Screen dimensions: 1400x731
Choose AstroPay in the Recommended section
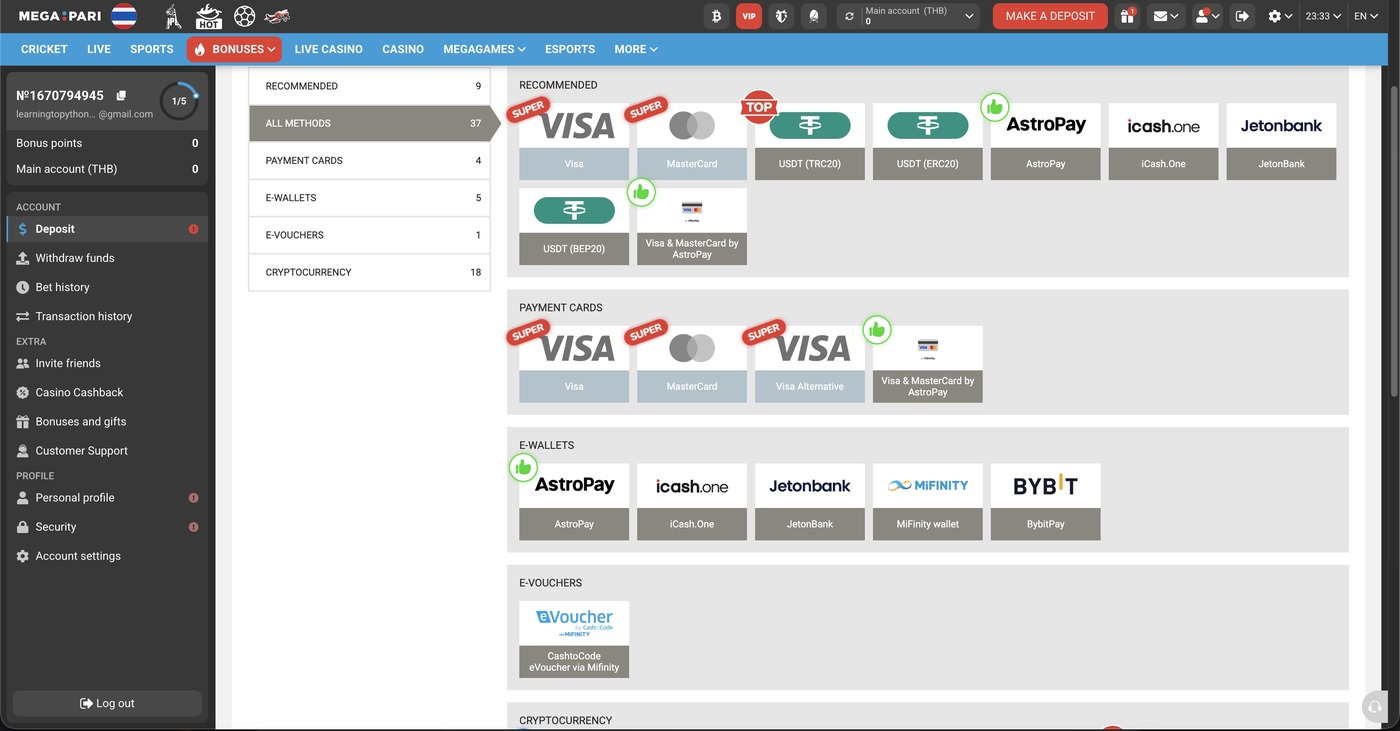(x=1046, y=141)
